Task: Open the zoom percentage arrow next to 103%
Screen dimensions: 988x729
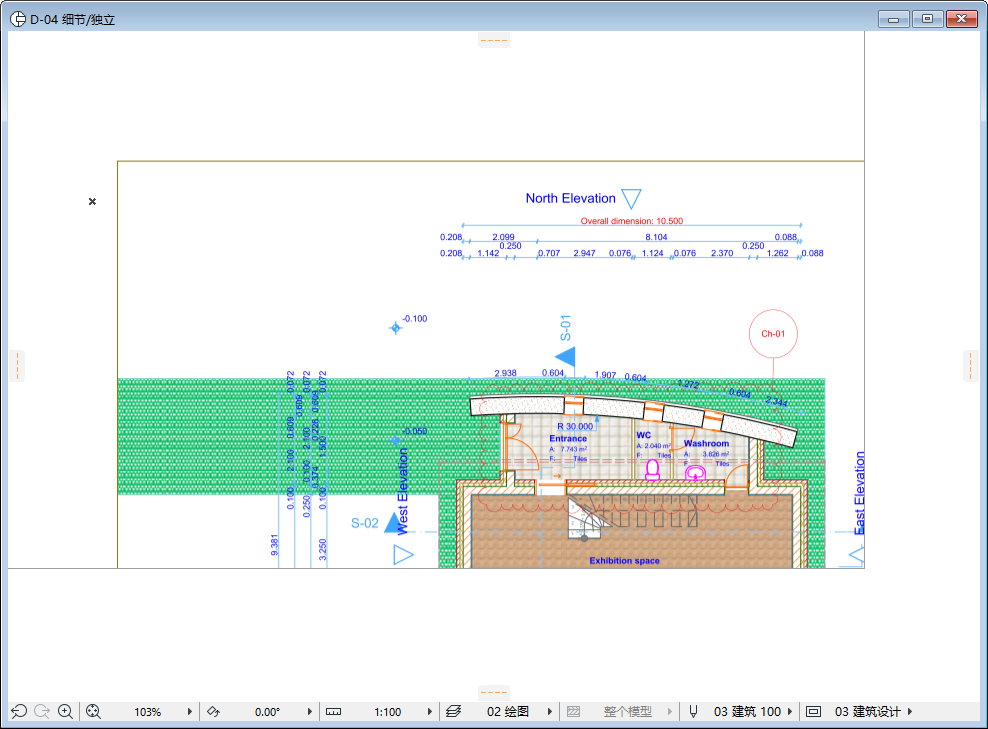Action: 190,711
